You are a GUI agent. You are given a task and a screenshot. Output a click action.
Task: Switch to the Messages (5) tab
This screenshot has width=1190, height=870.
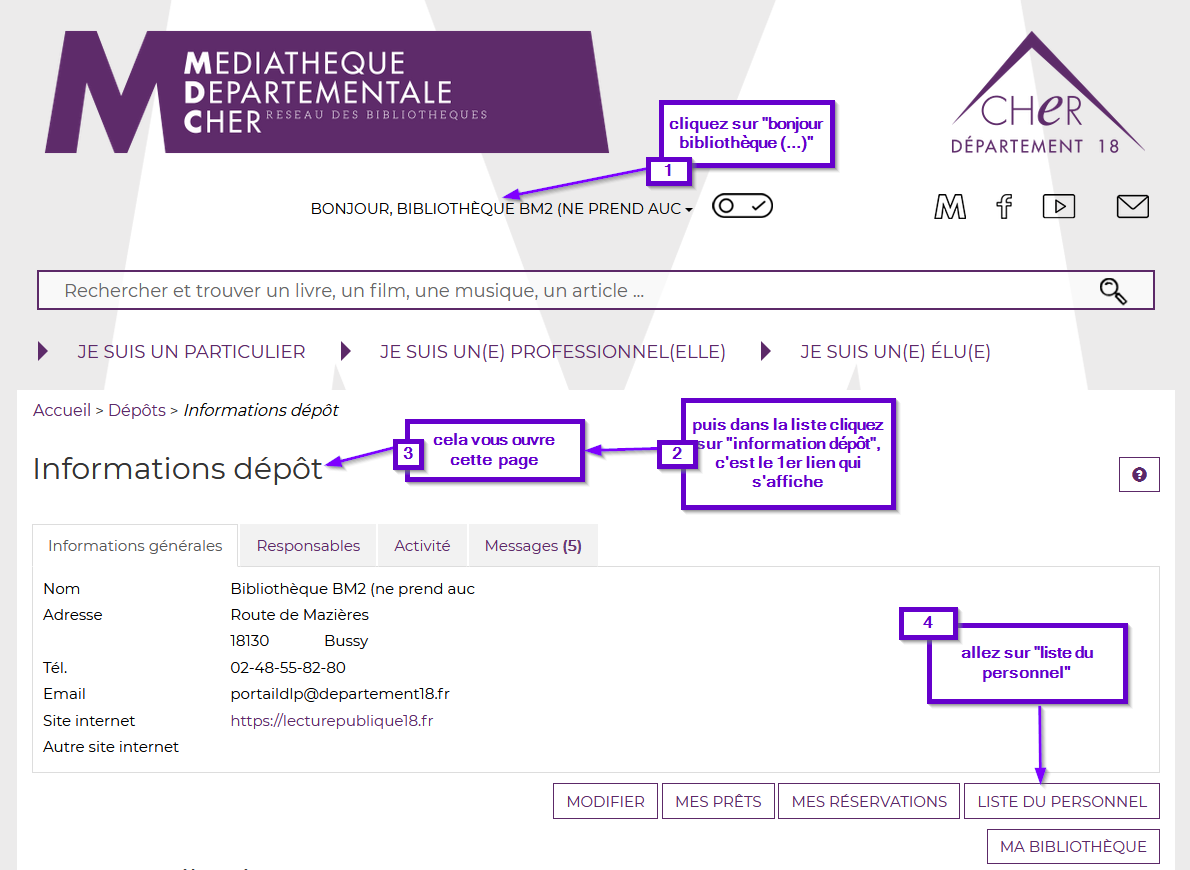tap(532, 546)
